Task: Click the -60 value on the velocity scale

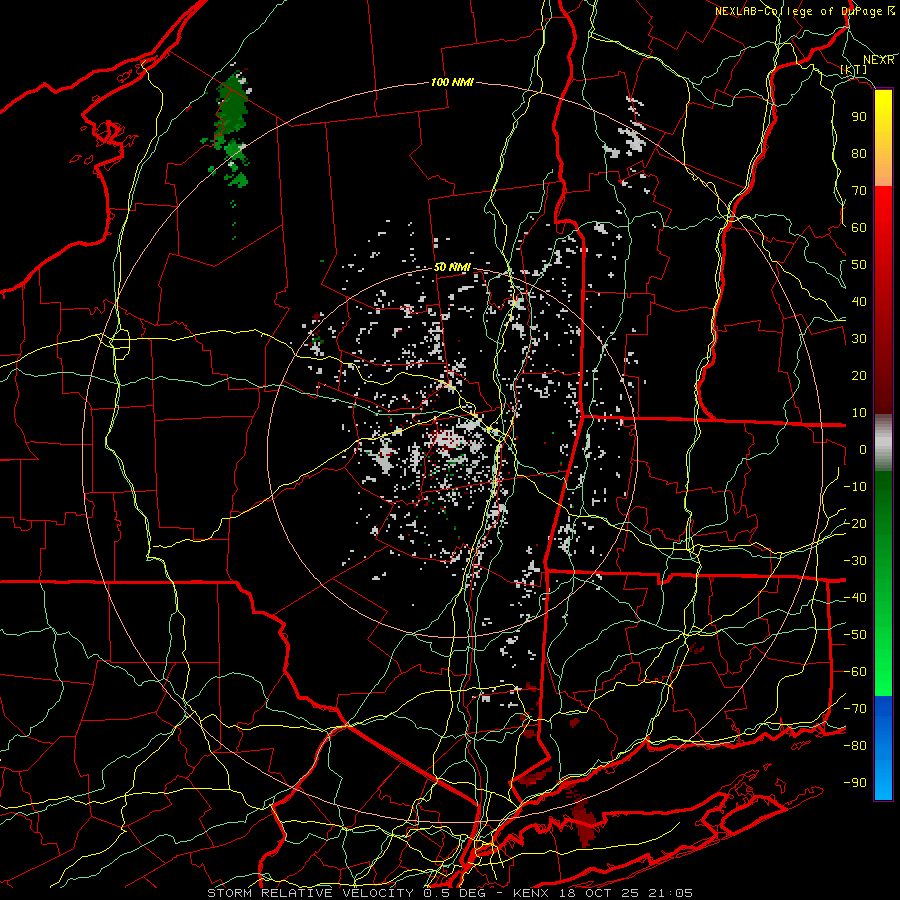Action: click(855, 672)
